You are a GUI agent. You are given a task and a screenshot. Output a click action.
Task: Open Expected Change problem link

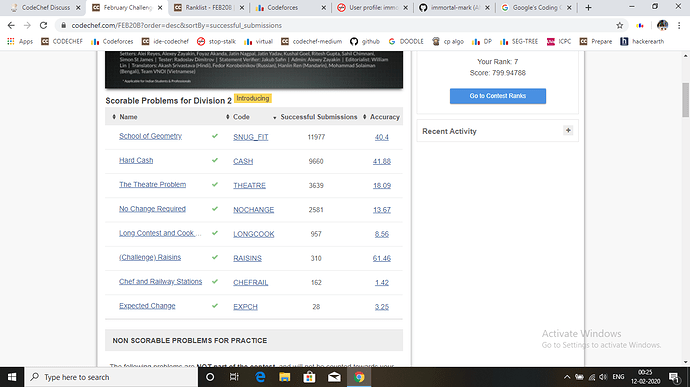(x=147, y=306)
